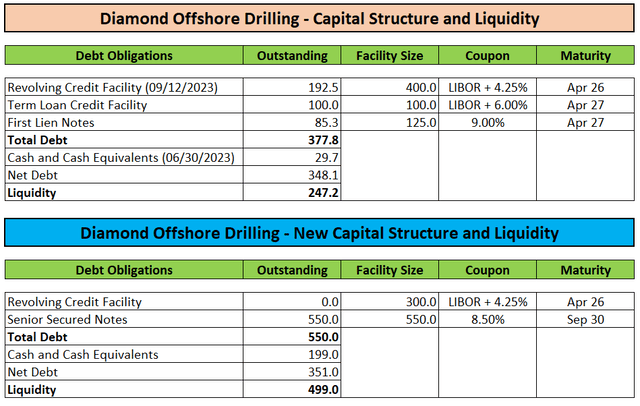The width and height of the screenshot is (640, 406).
Task: Select 'Outstanding' header in the New Capital Structure table
Action: 292,270
